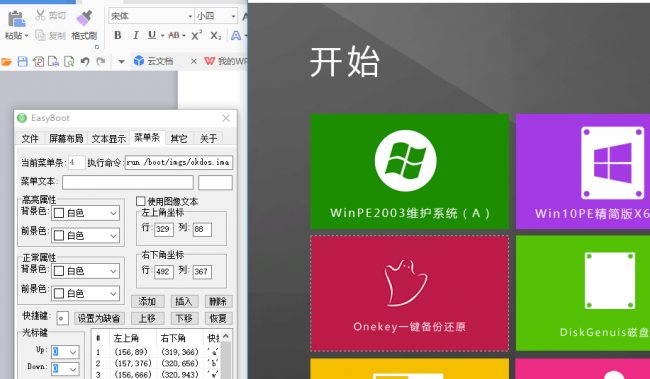Apply subscript X₂ in WPS
650x379 pixels.
coord(216,36)
